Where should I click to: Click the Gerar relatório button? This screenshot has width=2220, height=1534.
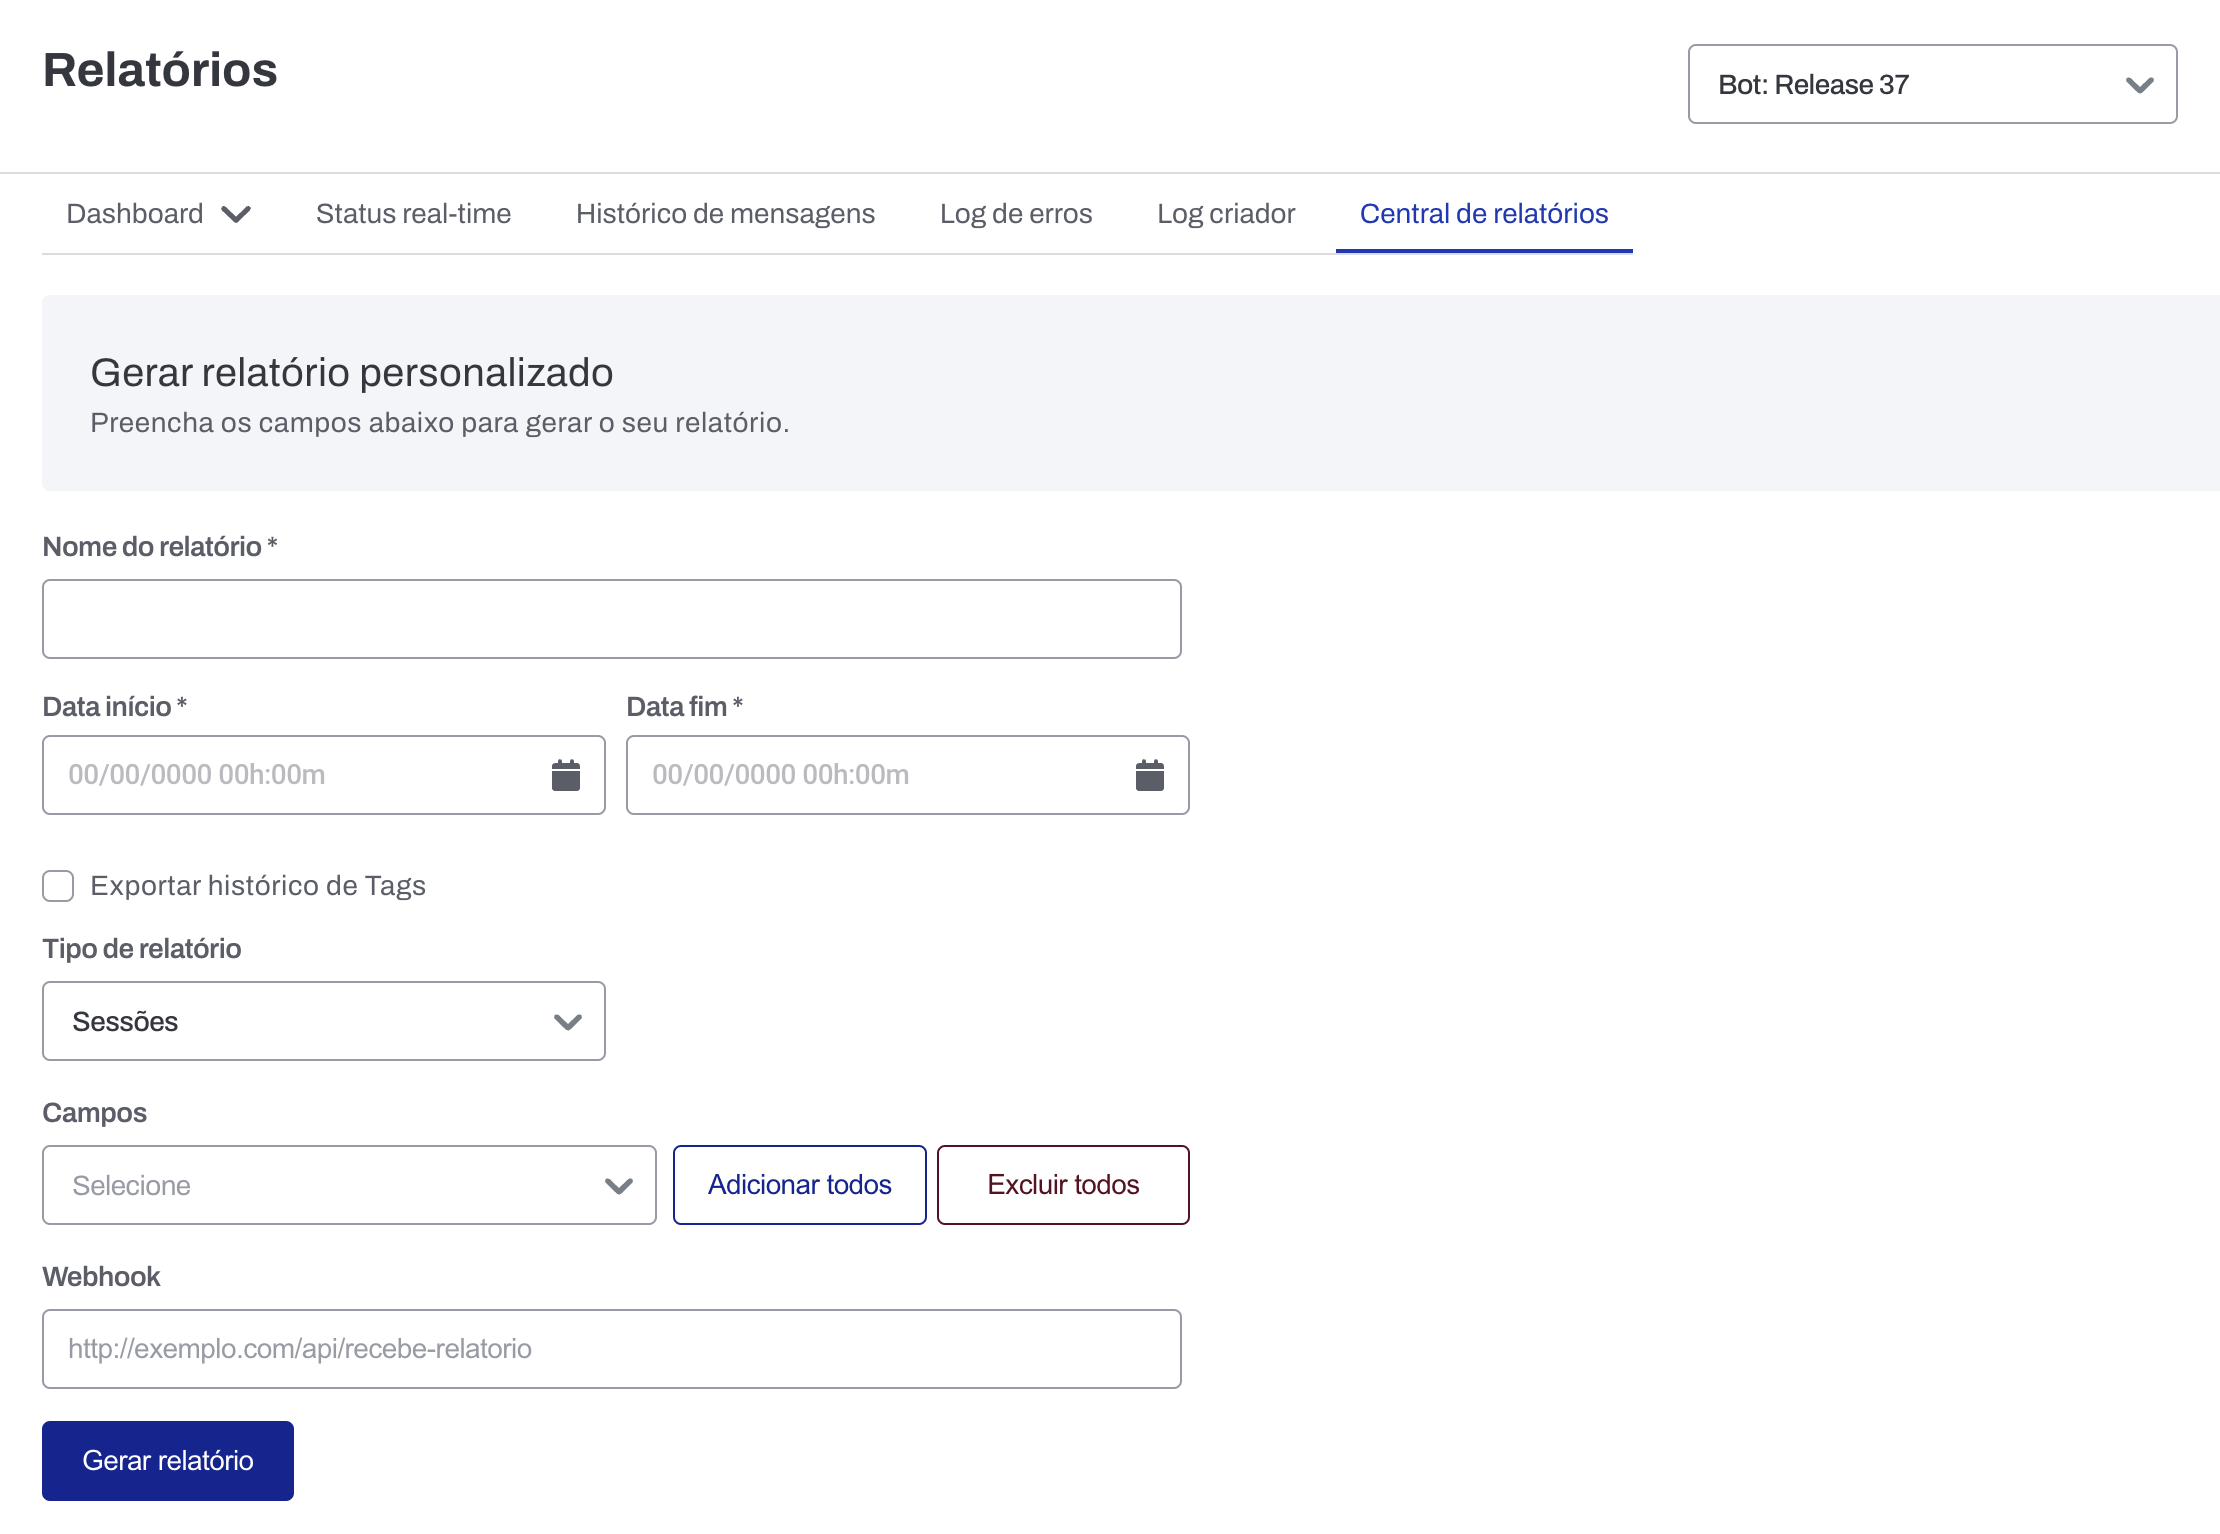tap(168, 1461)
